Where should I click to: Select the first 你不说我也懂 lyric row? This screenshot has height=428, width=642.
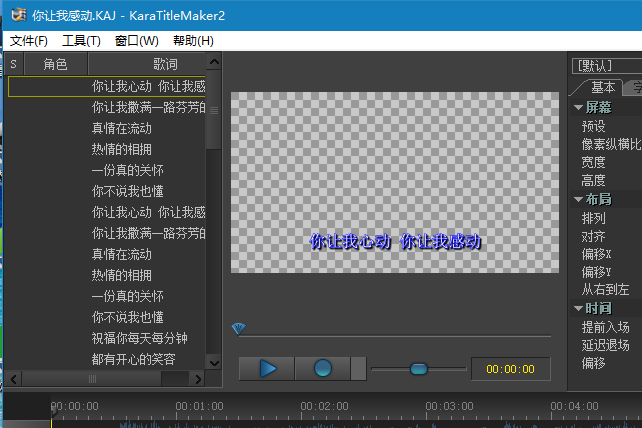point(106,191)
